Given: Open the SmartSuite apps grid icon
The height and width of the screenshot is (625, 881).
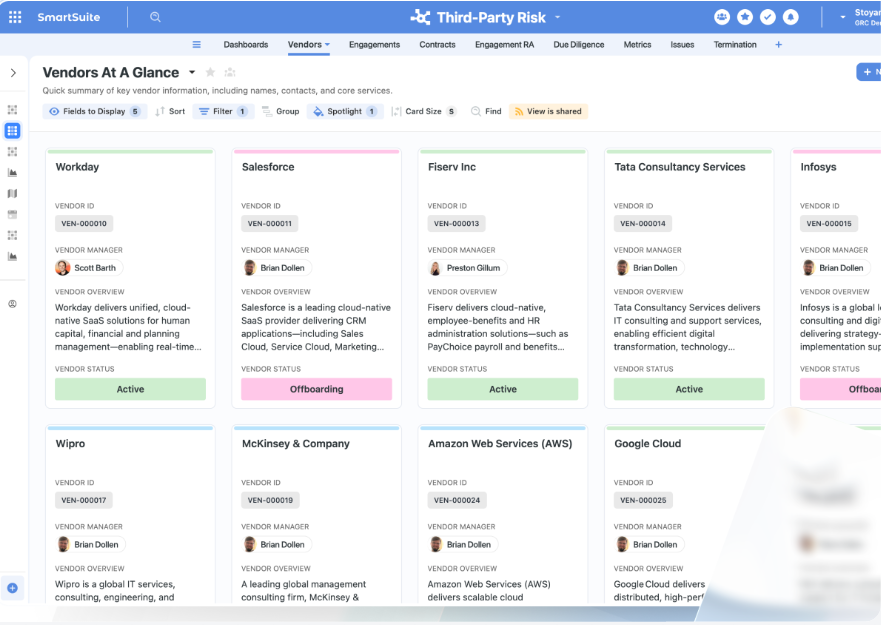Looking at the screenshot, I should click(x=15, y=17).
